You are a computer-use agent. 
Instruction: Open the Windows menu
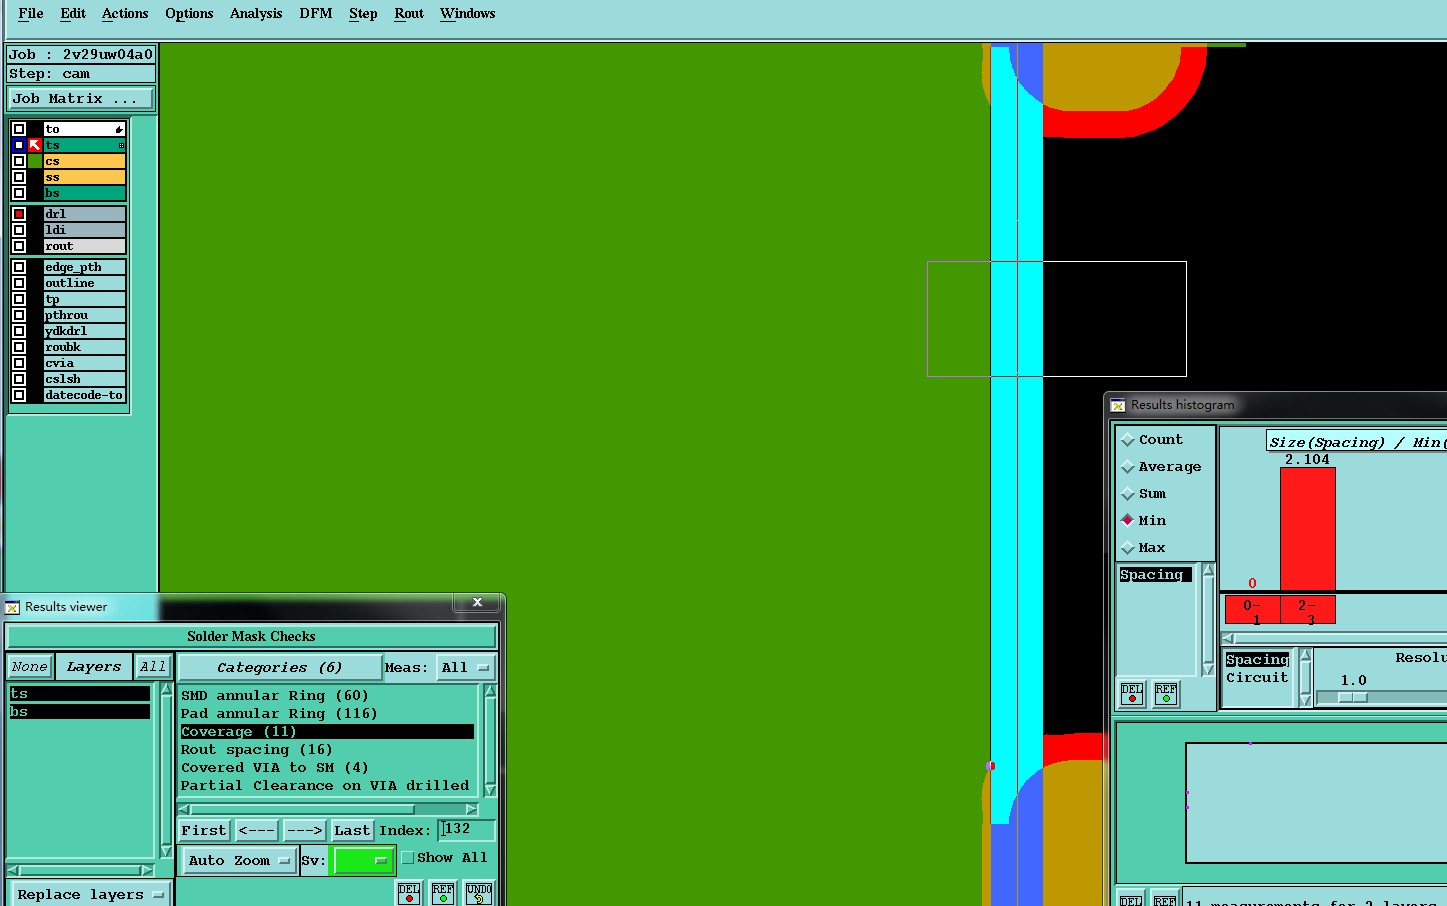[468, 14]
